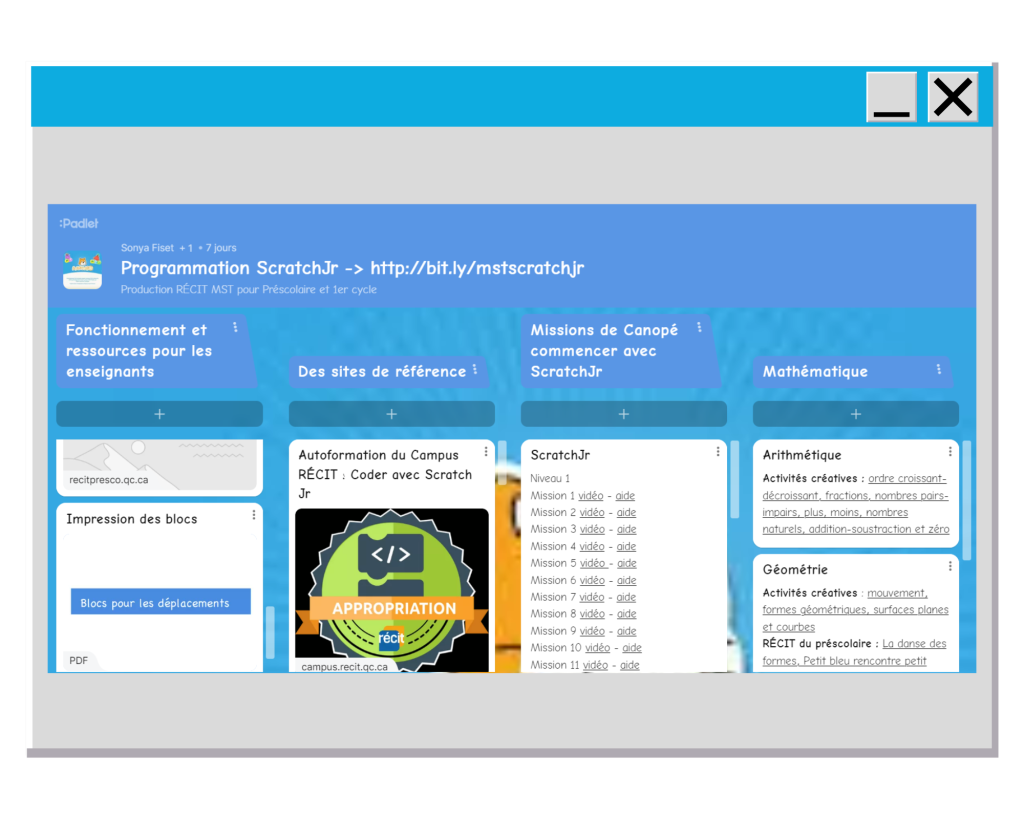Open the Mission 8 aide link

click(627, 614)
